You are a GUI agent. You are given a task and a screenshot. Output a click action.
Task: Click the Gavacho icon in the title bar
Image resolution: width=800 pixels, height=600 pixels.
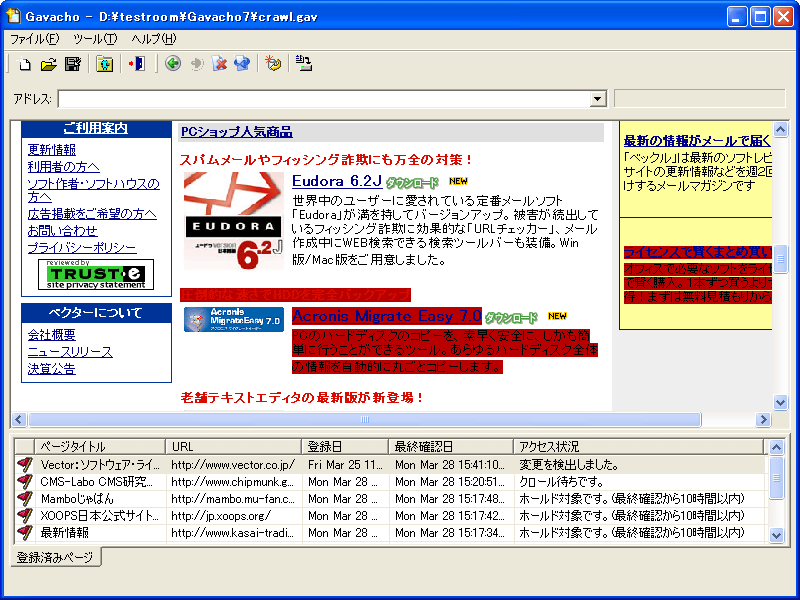(13, 16)
